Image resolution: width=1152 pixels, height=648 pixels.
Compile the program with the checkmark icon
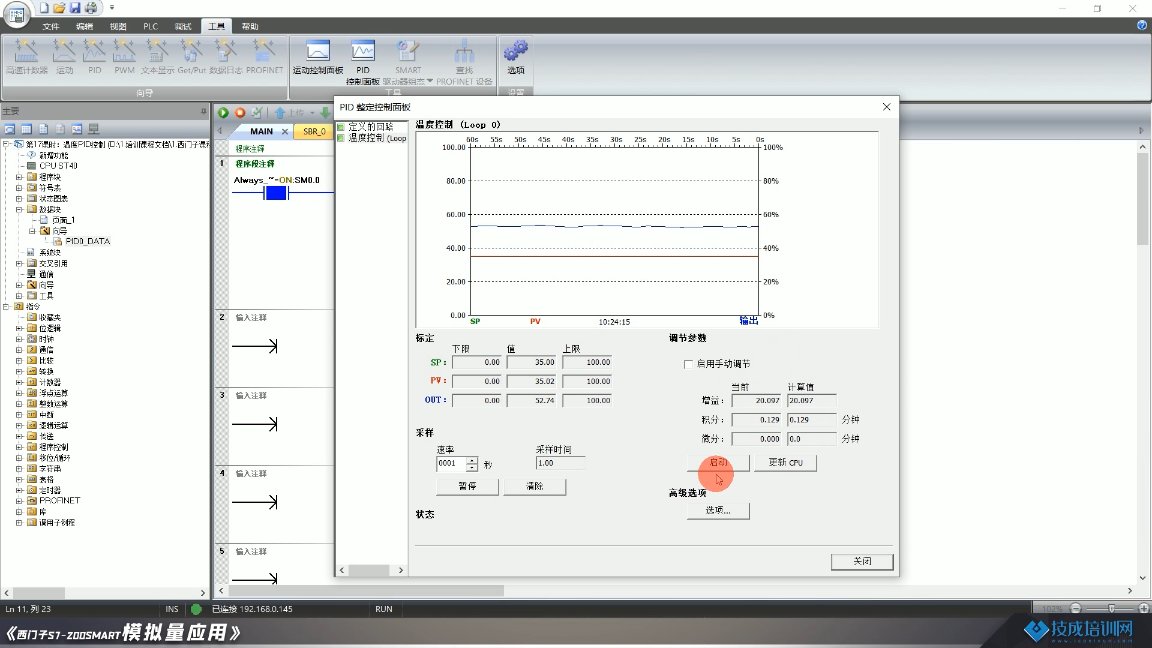point(257,112)
